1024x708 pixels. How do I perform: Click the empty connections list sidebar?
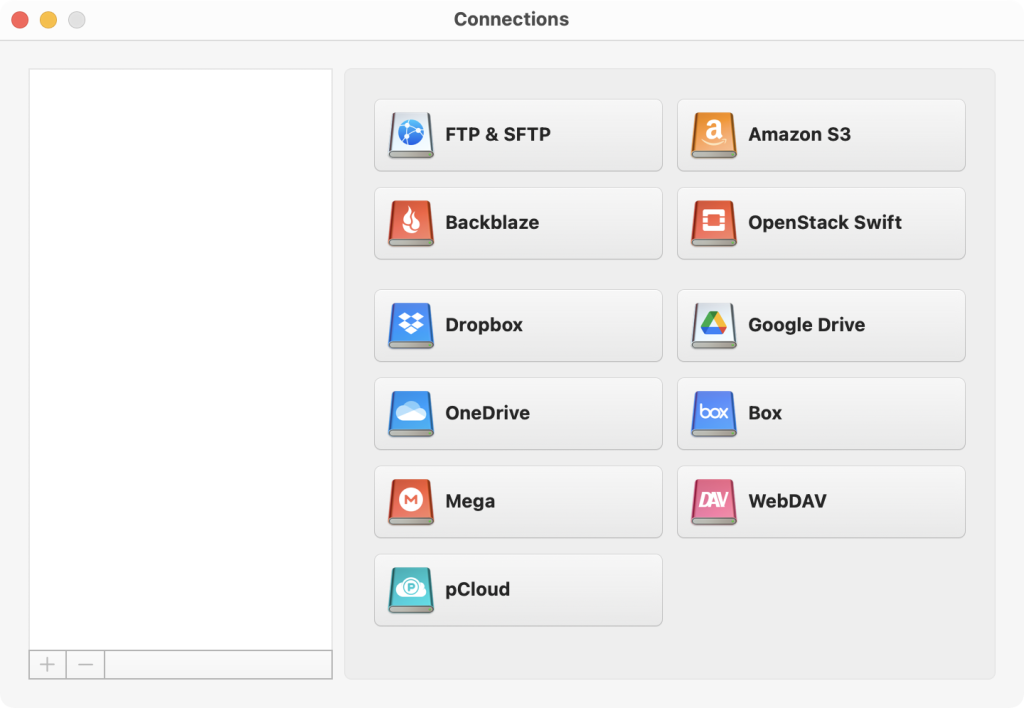pos(180,350)
